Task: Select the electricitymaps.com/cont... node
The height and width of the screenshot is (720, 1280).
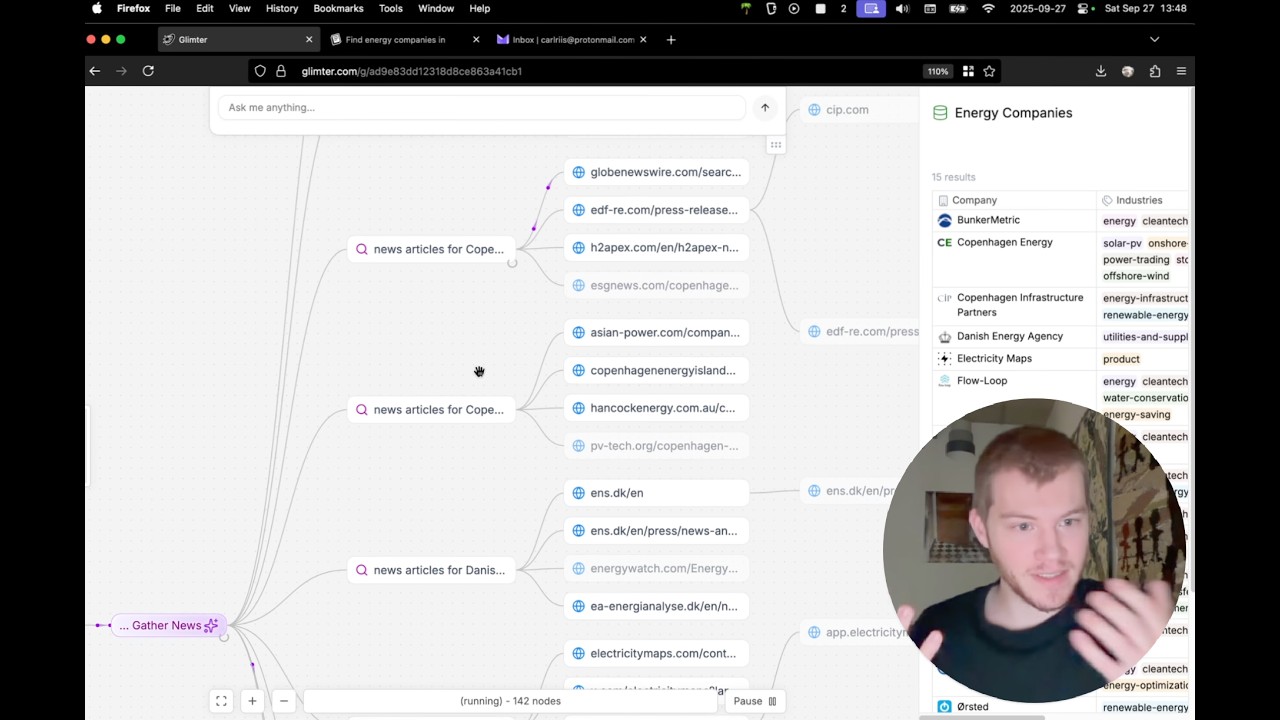Action: 657,653
